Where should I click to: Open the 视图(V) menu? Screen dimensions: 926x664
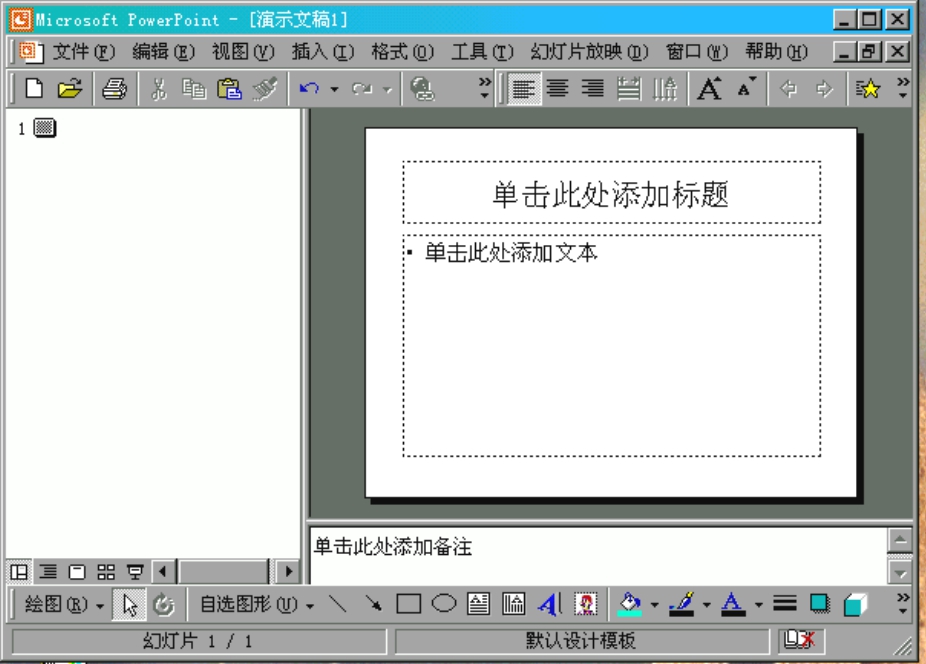[243, 52]
